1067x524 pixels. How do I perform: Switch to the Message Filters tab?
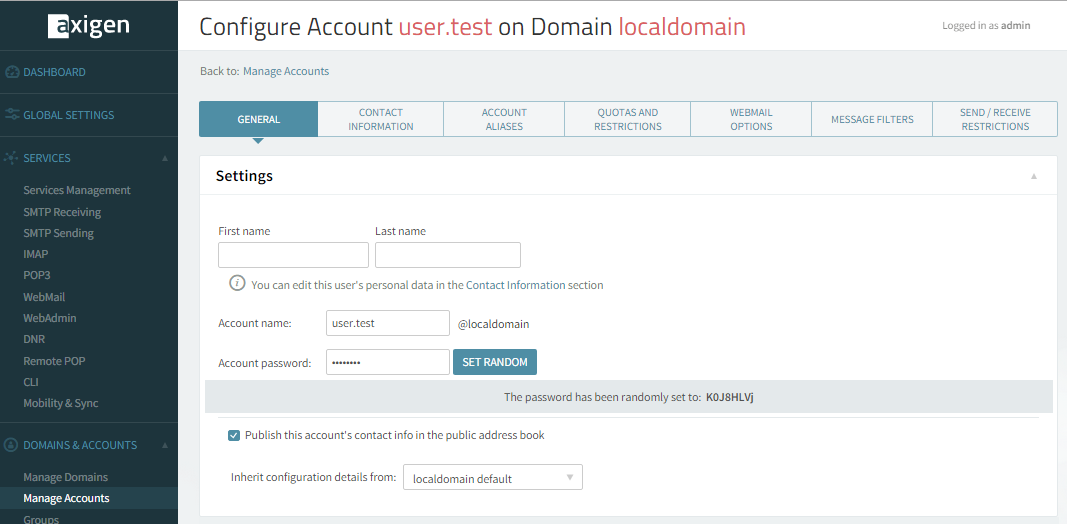pyautogui.click(x=872, y=119)
